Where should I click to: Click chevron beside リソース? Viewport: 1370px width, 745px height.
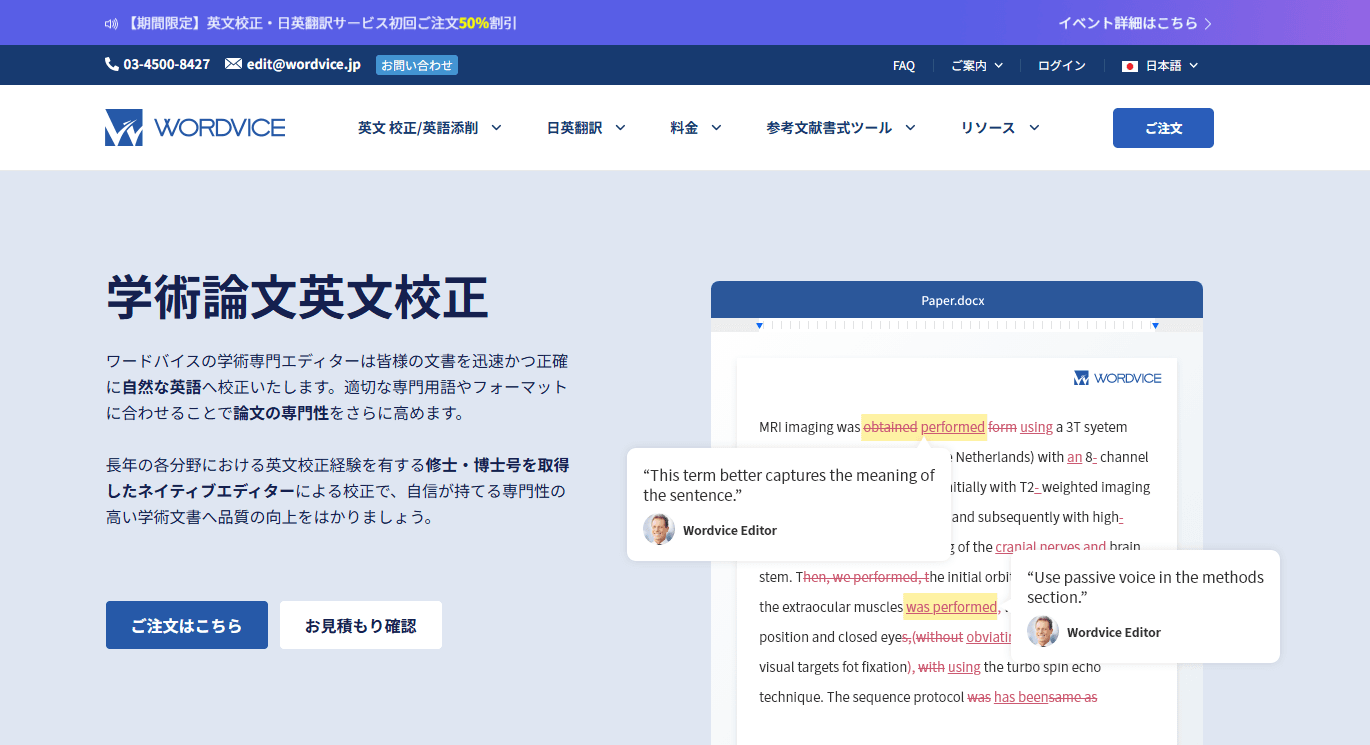click(1034, 128)
